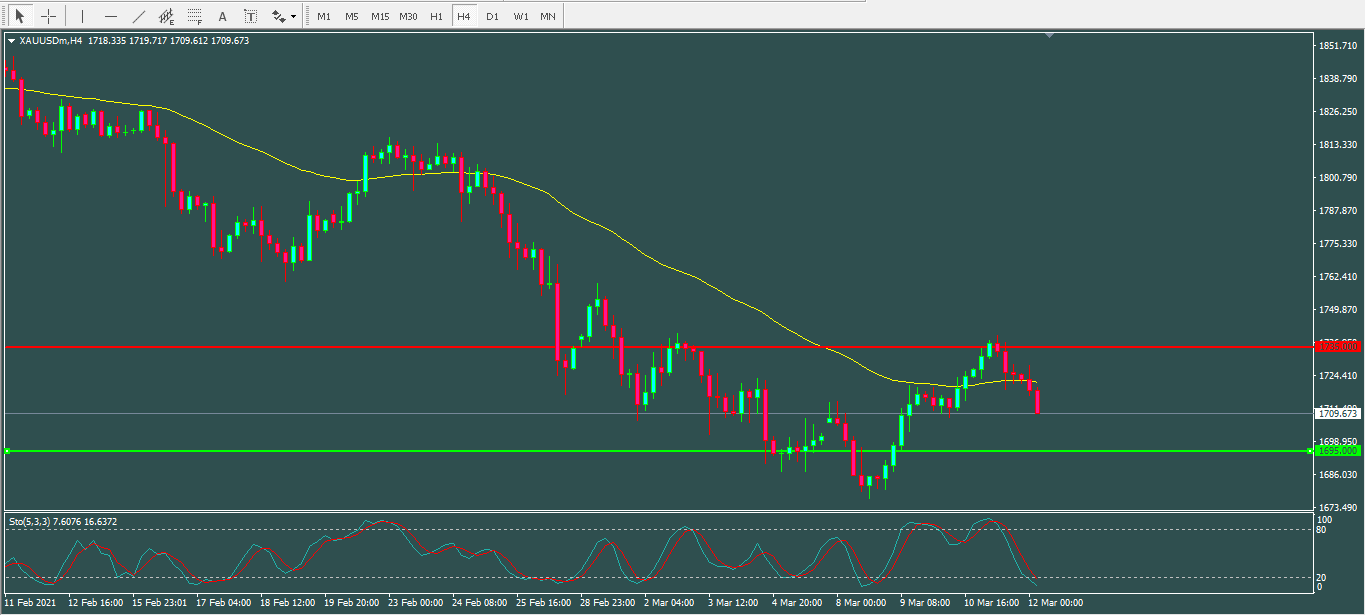The width and height of the screenshot is (1365, 615).
Task: Expand the XAUUSDm,H4 chart title triangle
Action: pyautogui.click(x=11, y=41)
